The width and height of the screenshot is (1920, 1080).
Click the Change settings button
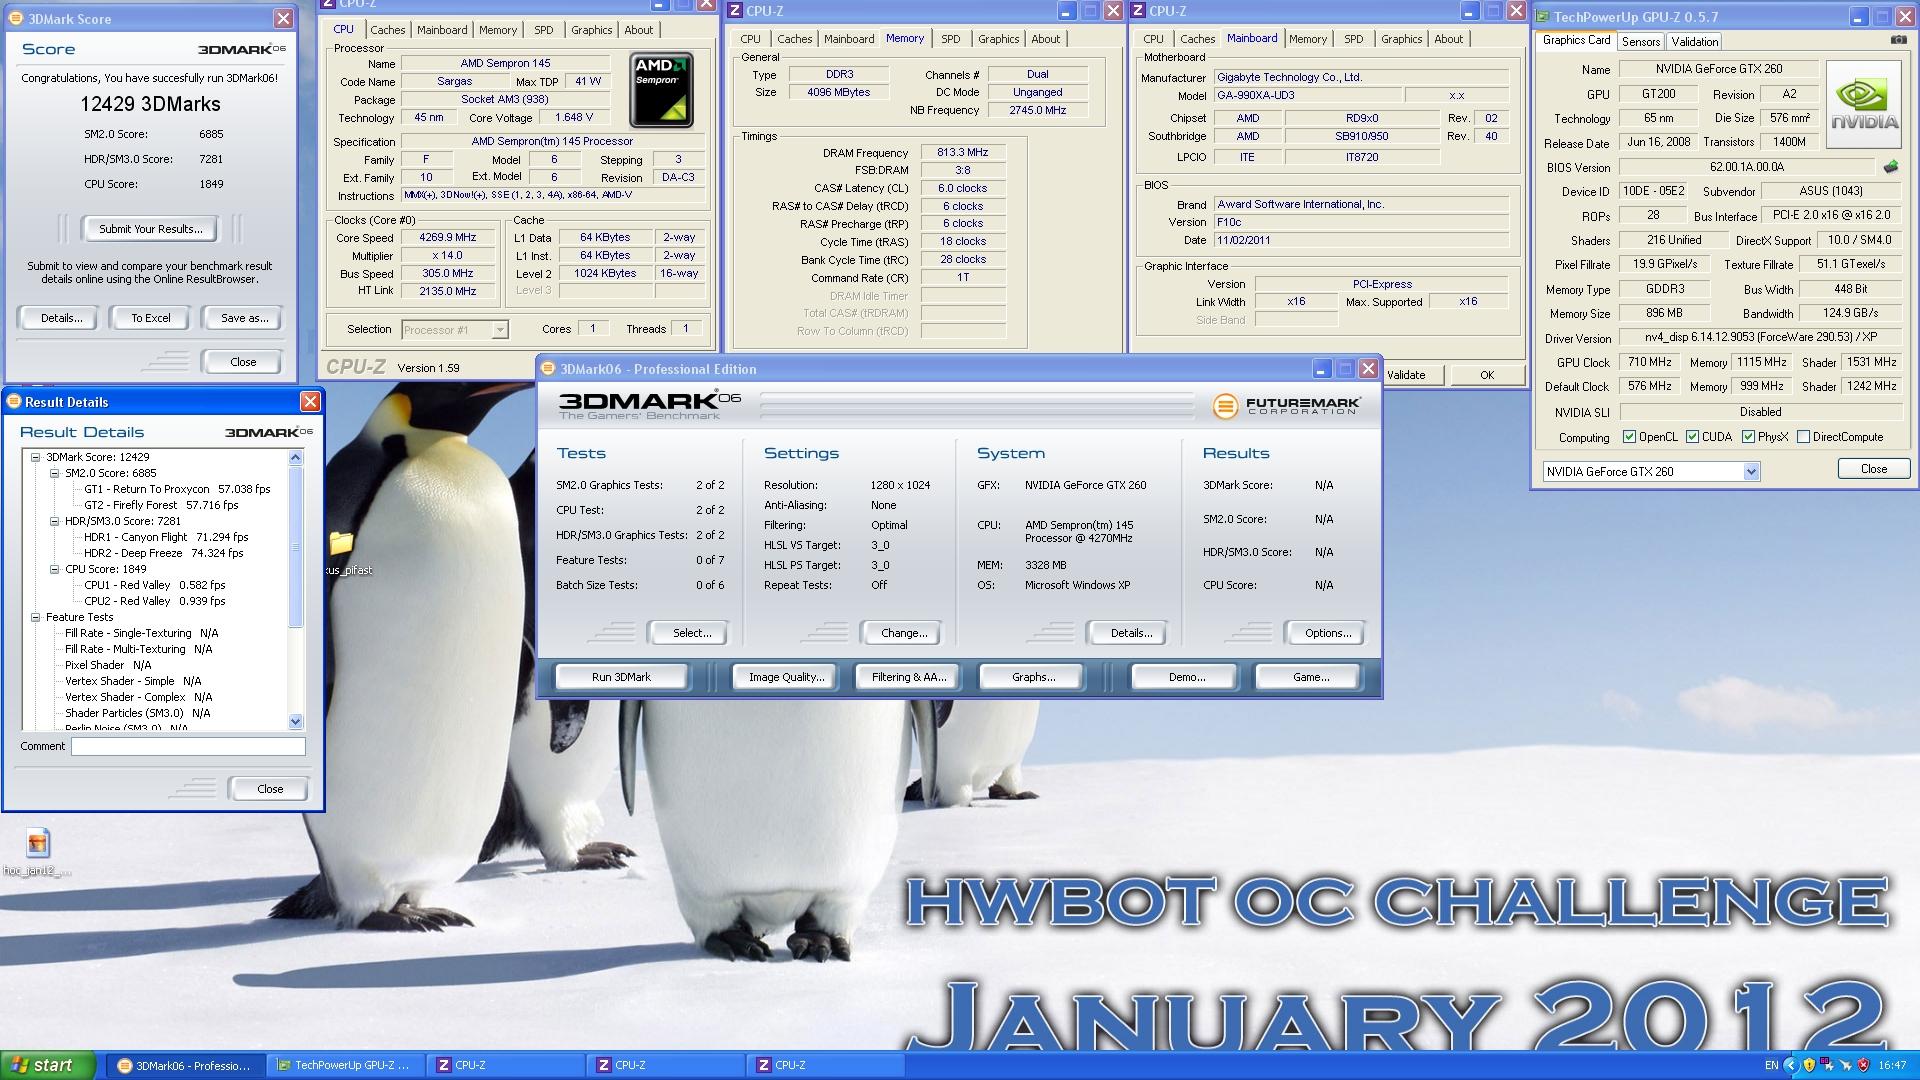click(x=904, y=633)
